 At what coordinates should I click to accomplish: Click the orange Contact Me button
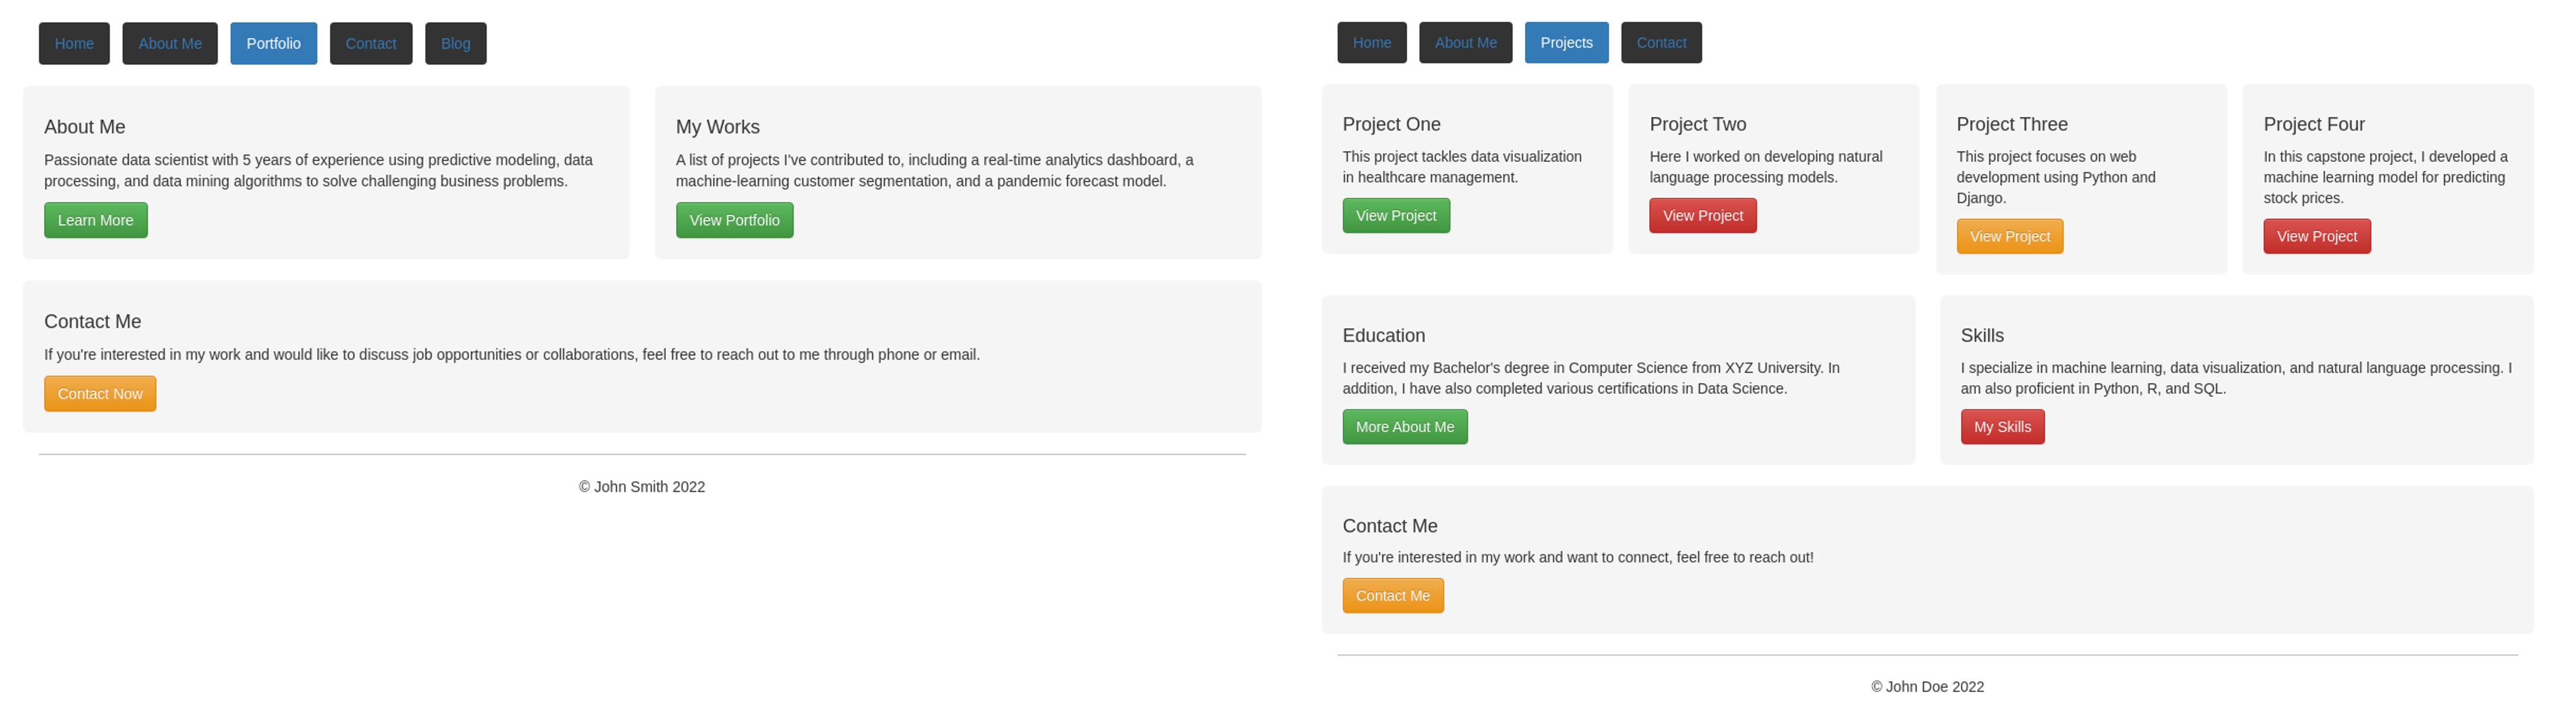pos(1392,596)
